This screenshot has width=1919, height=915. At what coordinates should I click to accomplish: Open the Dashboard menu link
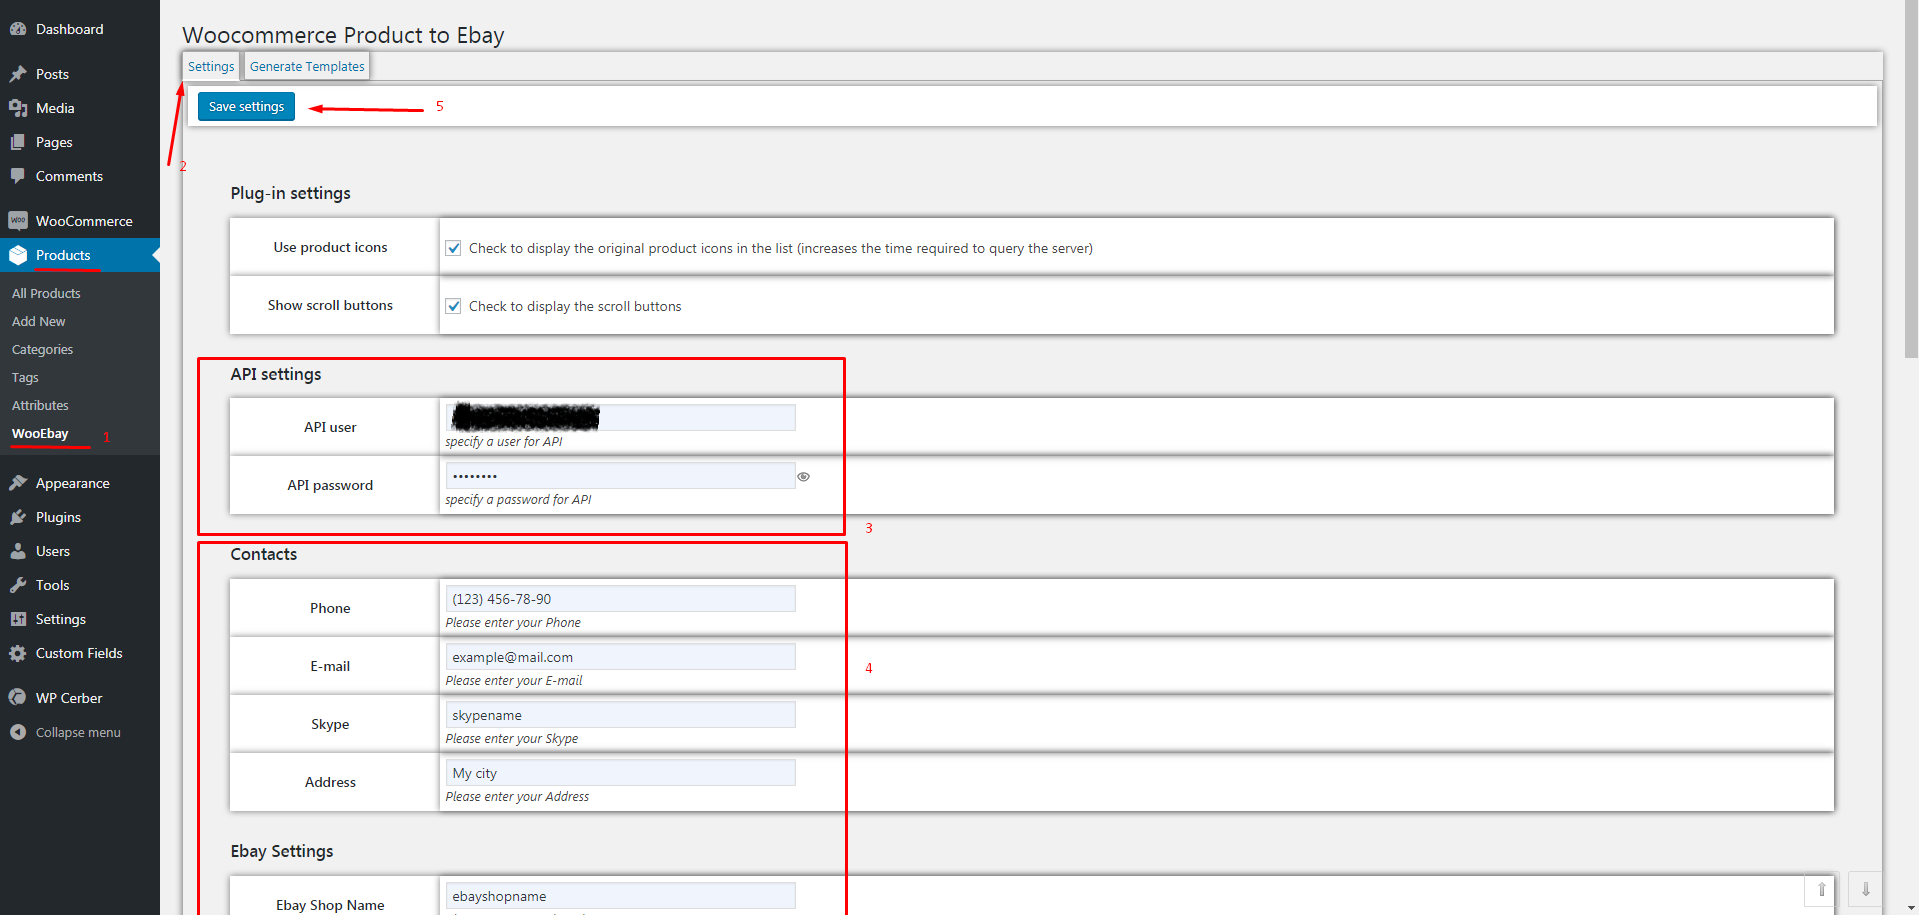tap(69, 29)
